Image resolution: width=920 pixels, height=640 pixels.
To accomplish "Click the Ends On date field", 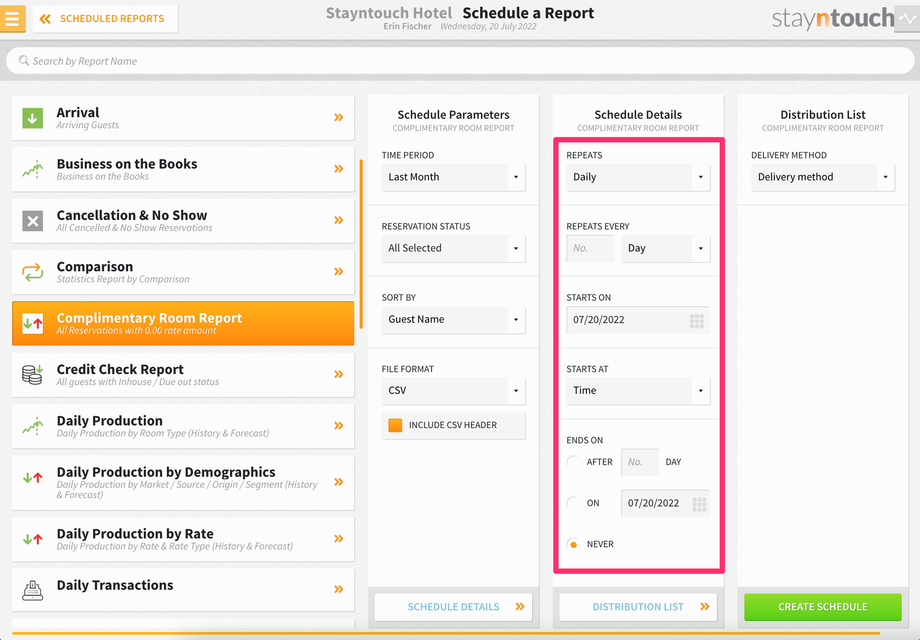I will 665,503.
